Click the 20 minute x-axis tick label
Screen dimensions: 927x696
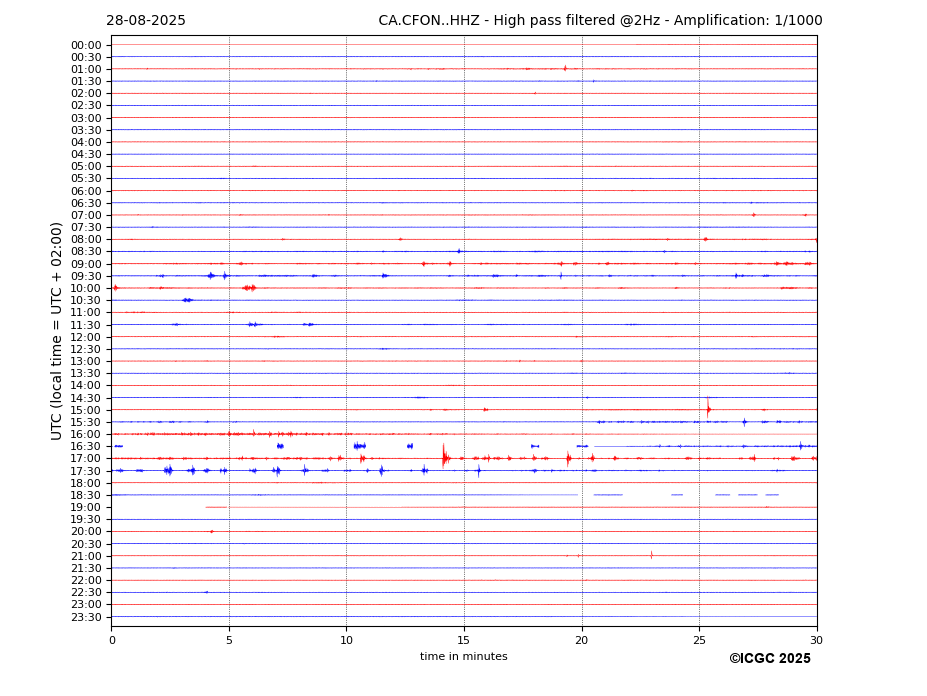(582, 640)
